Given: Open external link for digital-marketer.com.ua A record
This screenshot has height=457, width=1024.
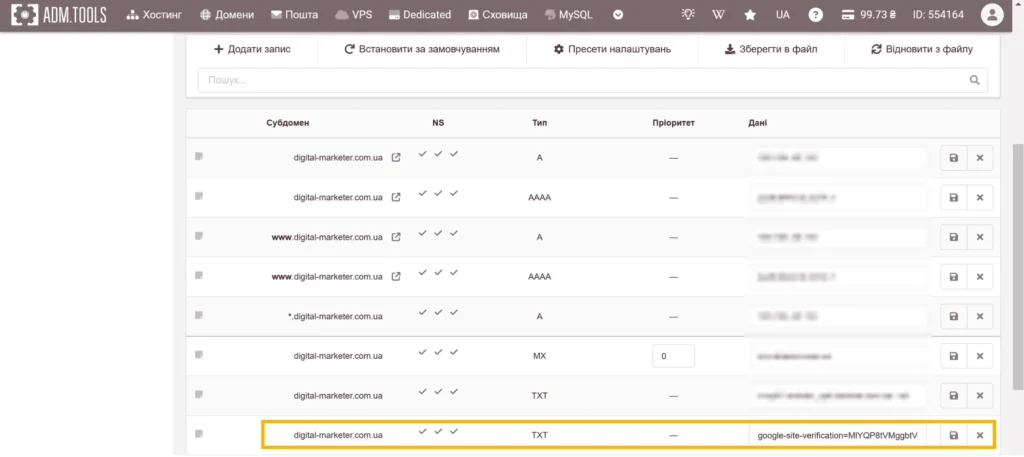Looking at the screenshot, I should (396, 157).
